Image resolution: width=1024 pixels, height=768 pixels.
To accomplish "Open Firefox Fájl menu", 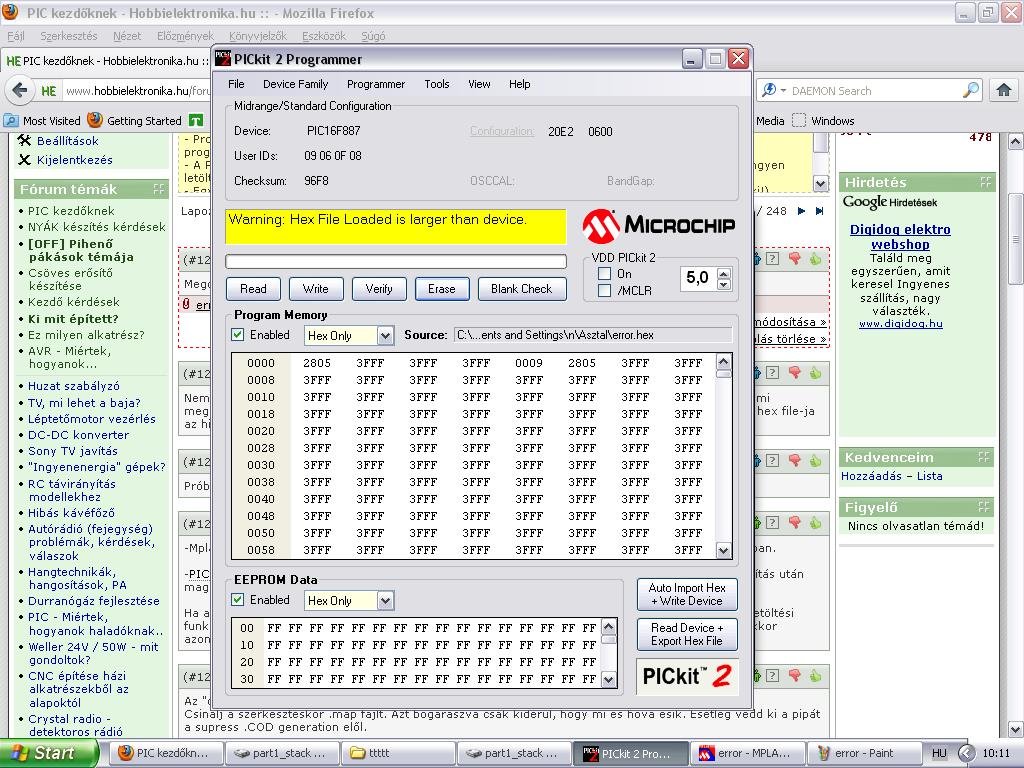I will (x=16, y=36).
